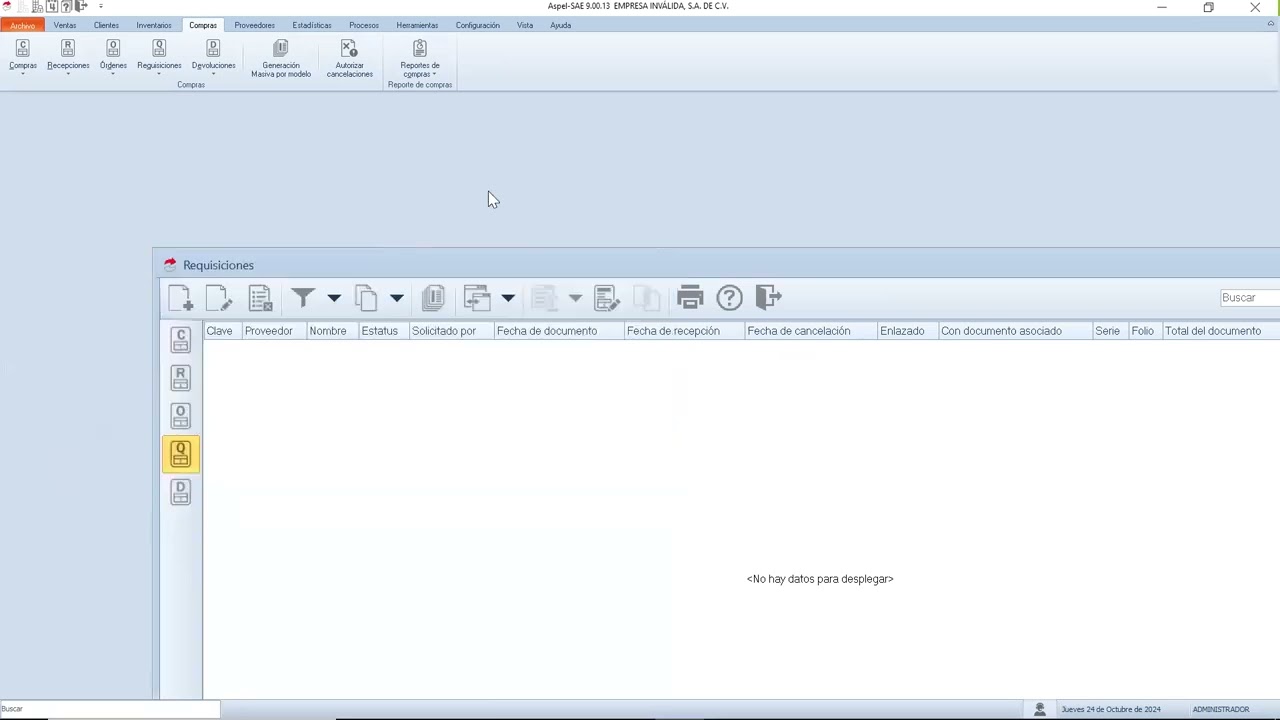Switch to the Proveedores ribbon tab
The image size is (1280, 720).
[x=255, y=25]
